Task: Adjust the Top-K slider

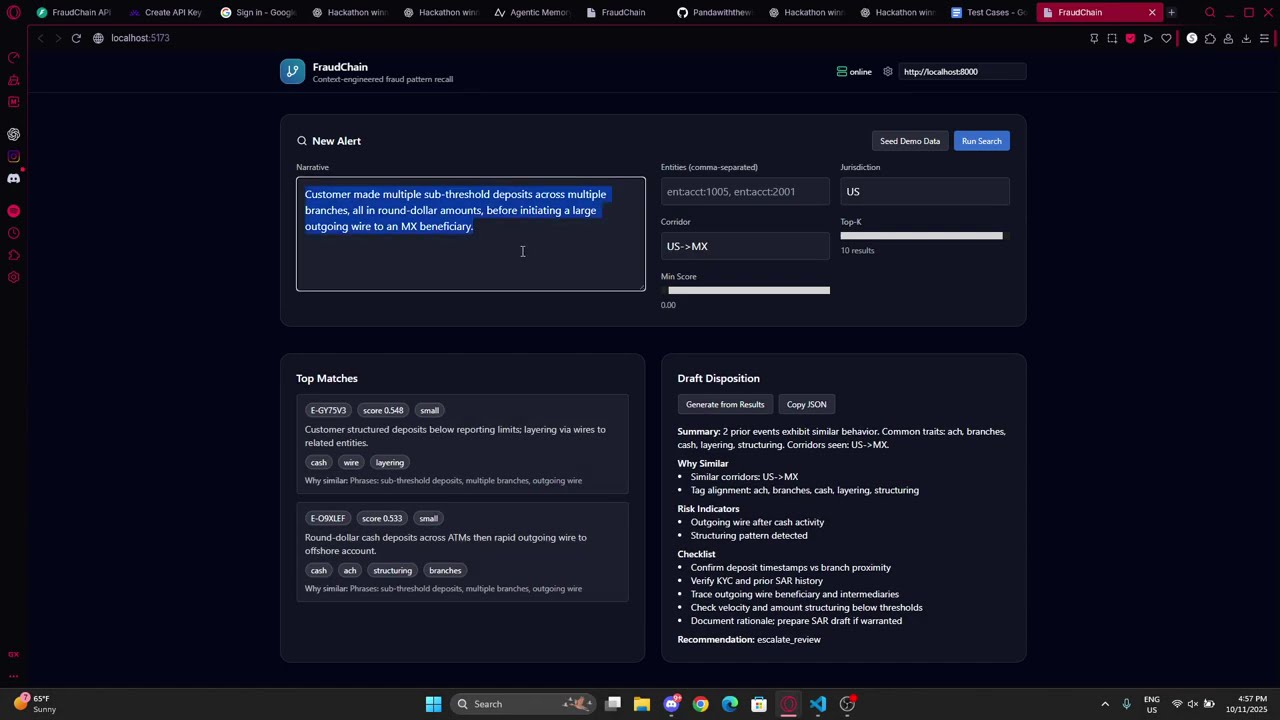Action: [x=925, y=236]
